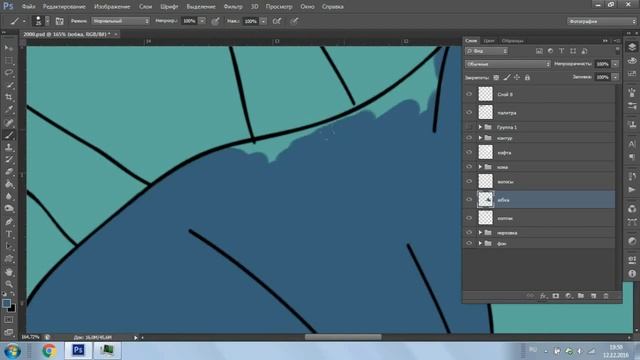Screen dimensions: 640x360
Task: Select the Move tool
Action: [x=9, y=48]
